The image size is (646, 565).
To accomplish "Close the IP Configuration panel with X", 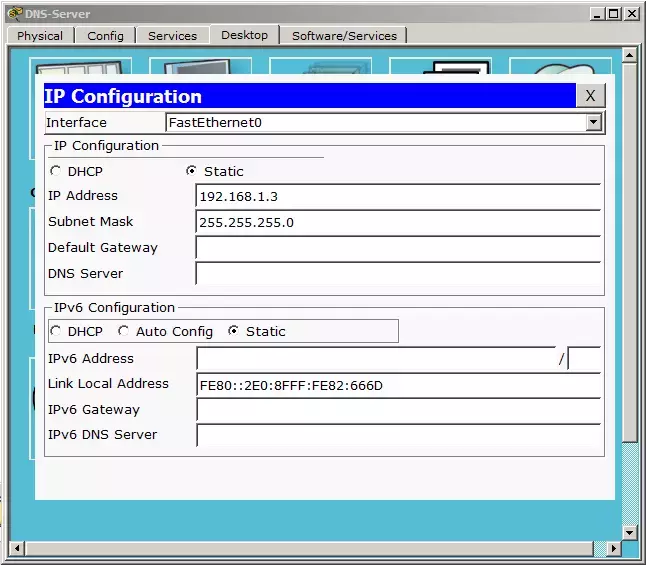I will pos(590,96).
